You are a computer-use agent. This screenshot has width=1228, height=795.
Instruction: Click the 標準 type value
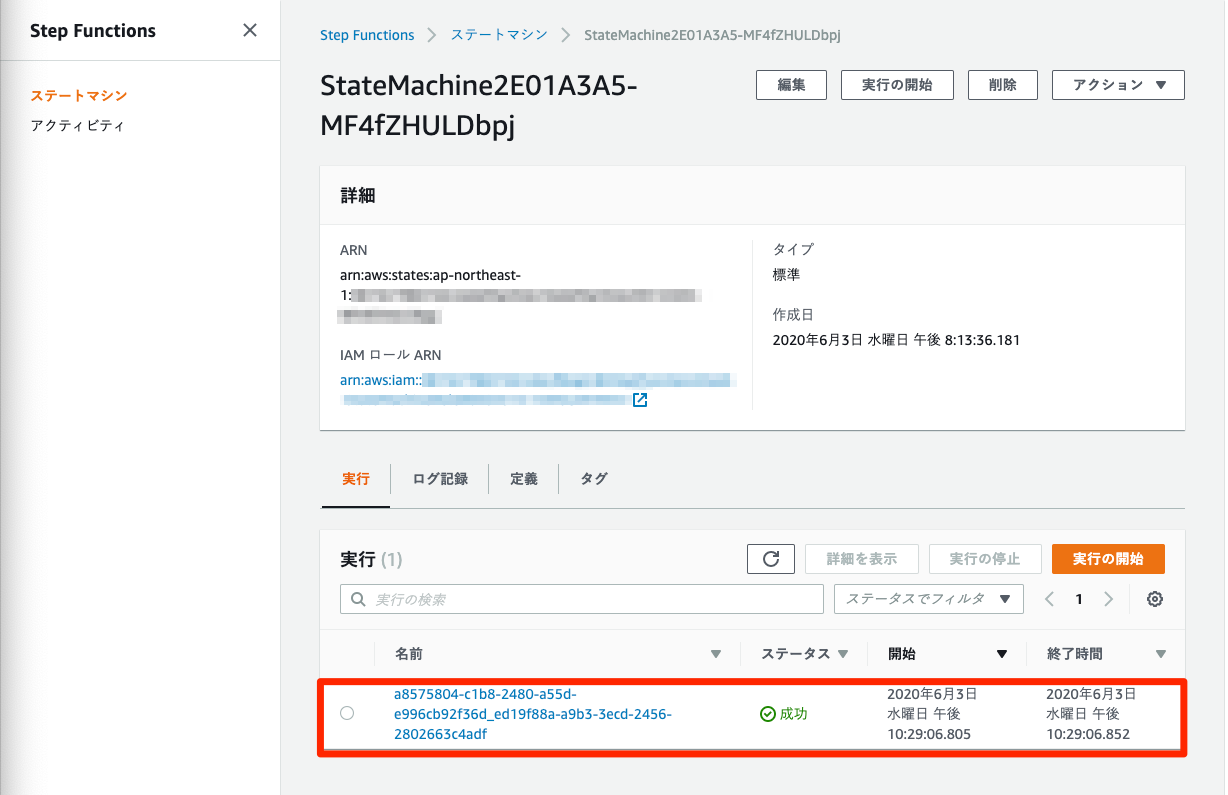786,275
